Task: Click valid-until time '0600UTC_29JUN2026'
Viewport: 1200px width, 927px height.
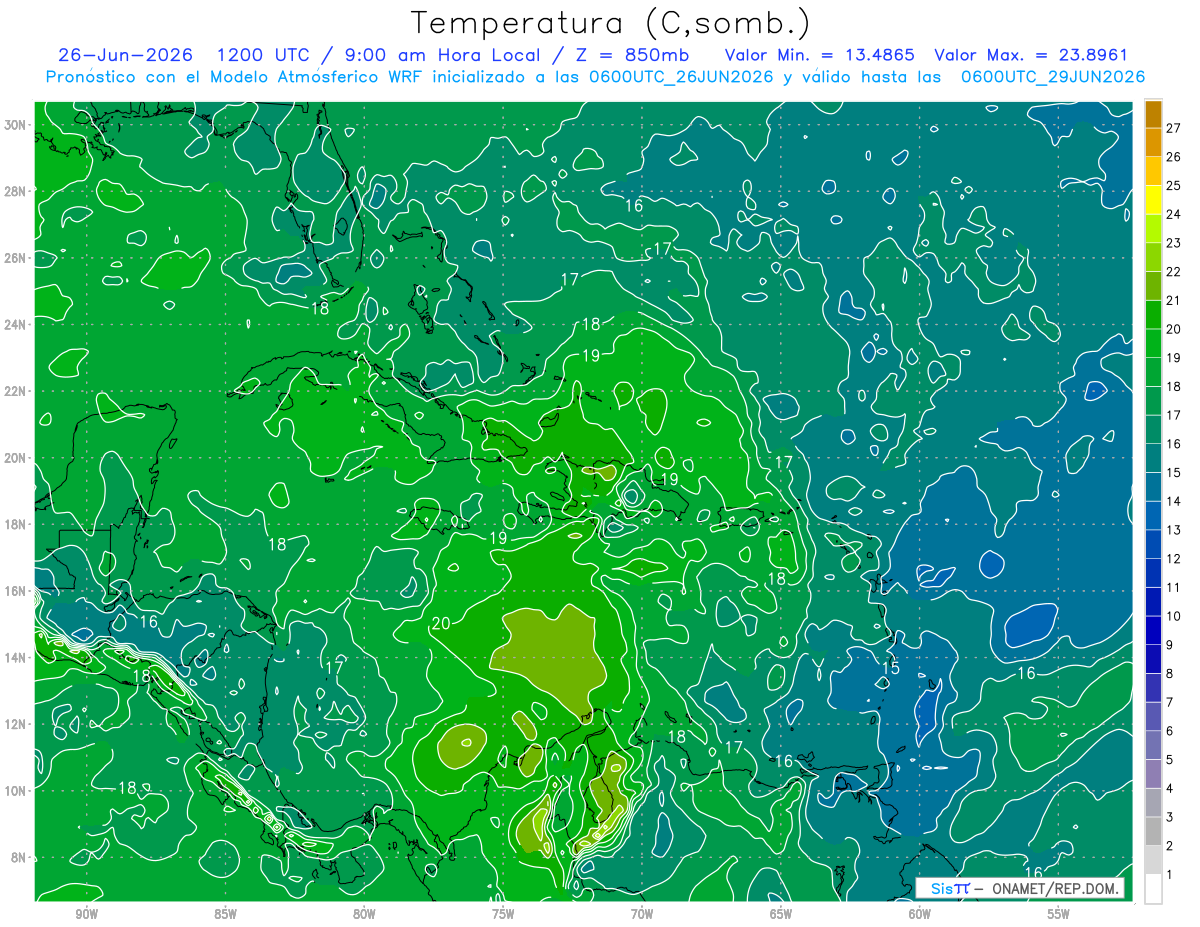Action: (x=1052, y=77)
